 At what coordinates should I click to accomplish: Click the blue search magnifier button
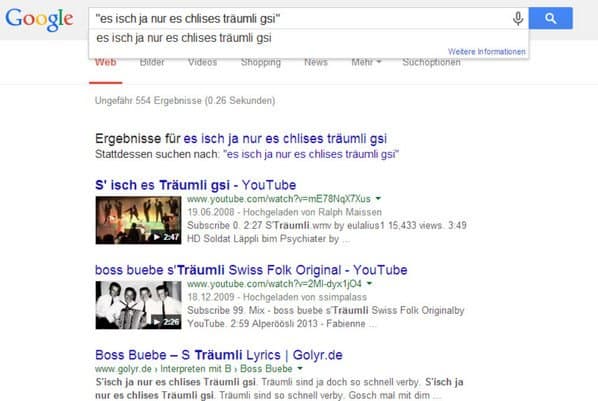tap(550, 18)
